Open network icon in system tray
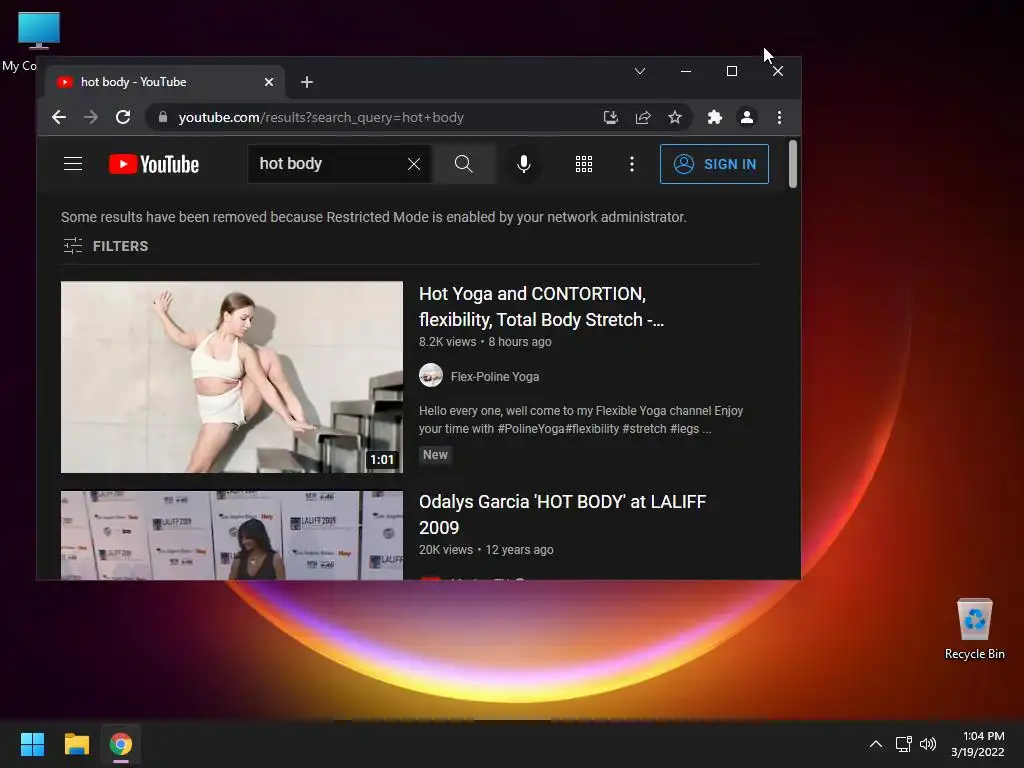 903,744
